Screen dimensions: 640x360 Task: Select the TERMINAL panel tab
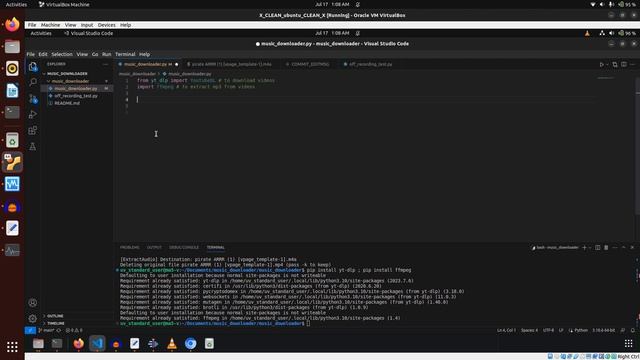point(216,247)
